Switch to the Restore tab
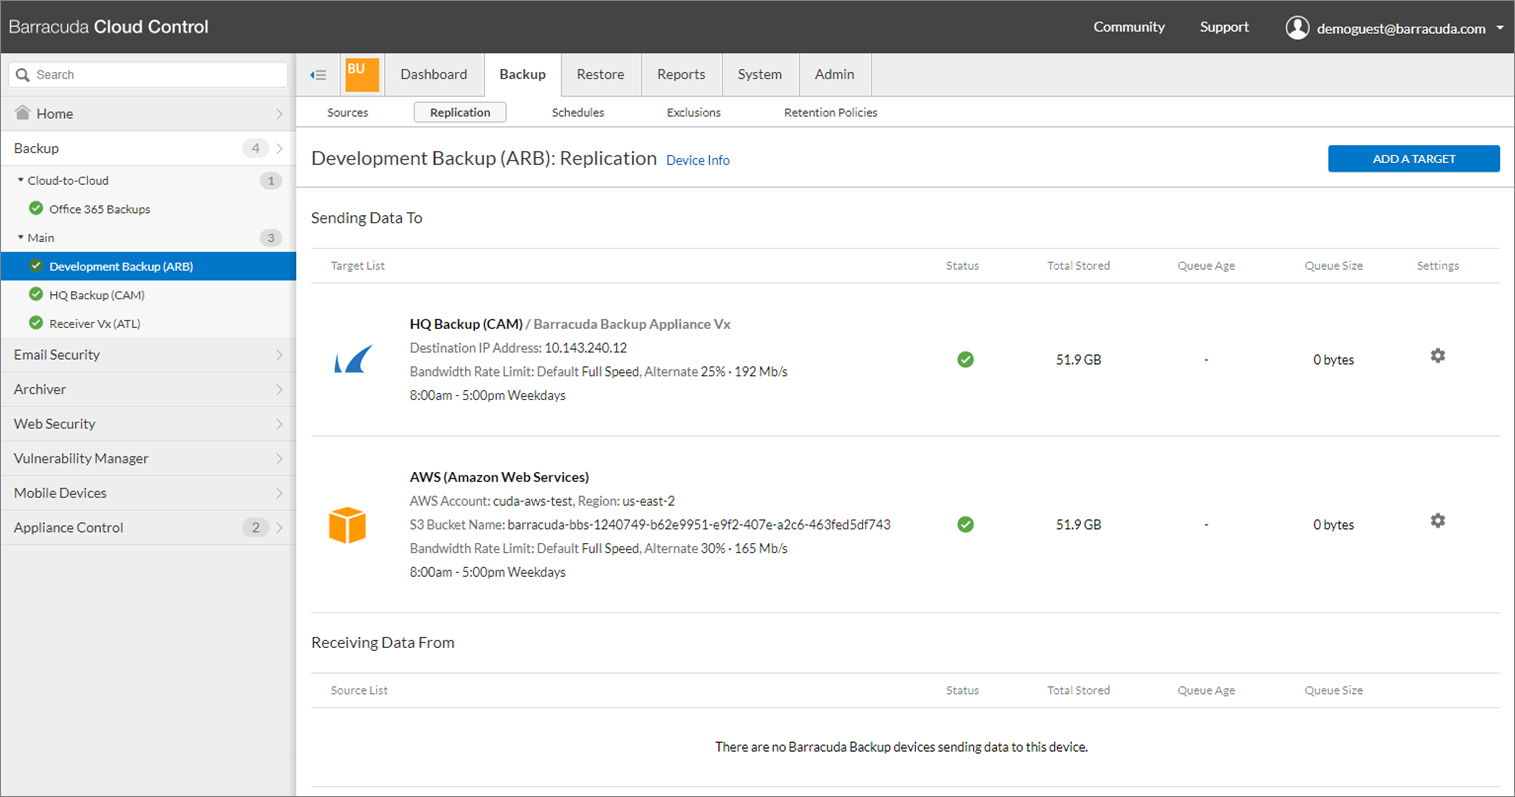The height and width of the screenshot is (797, 1515). (x=600, y=74)
